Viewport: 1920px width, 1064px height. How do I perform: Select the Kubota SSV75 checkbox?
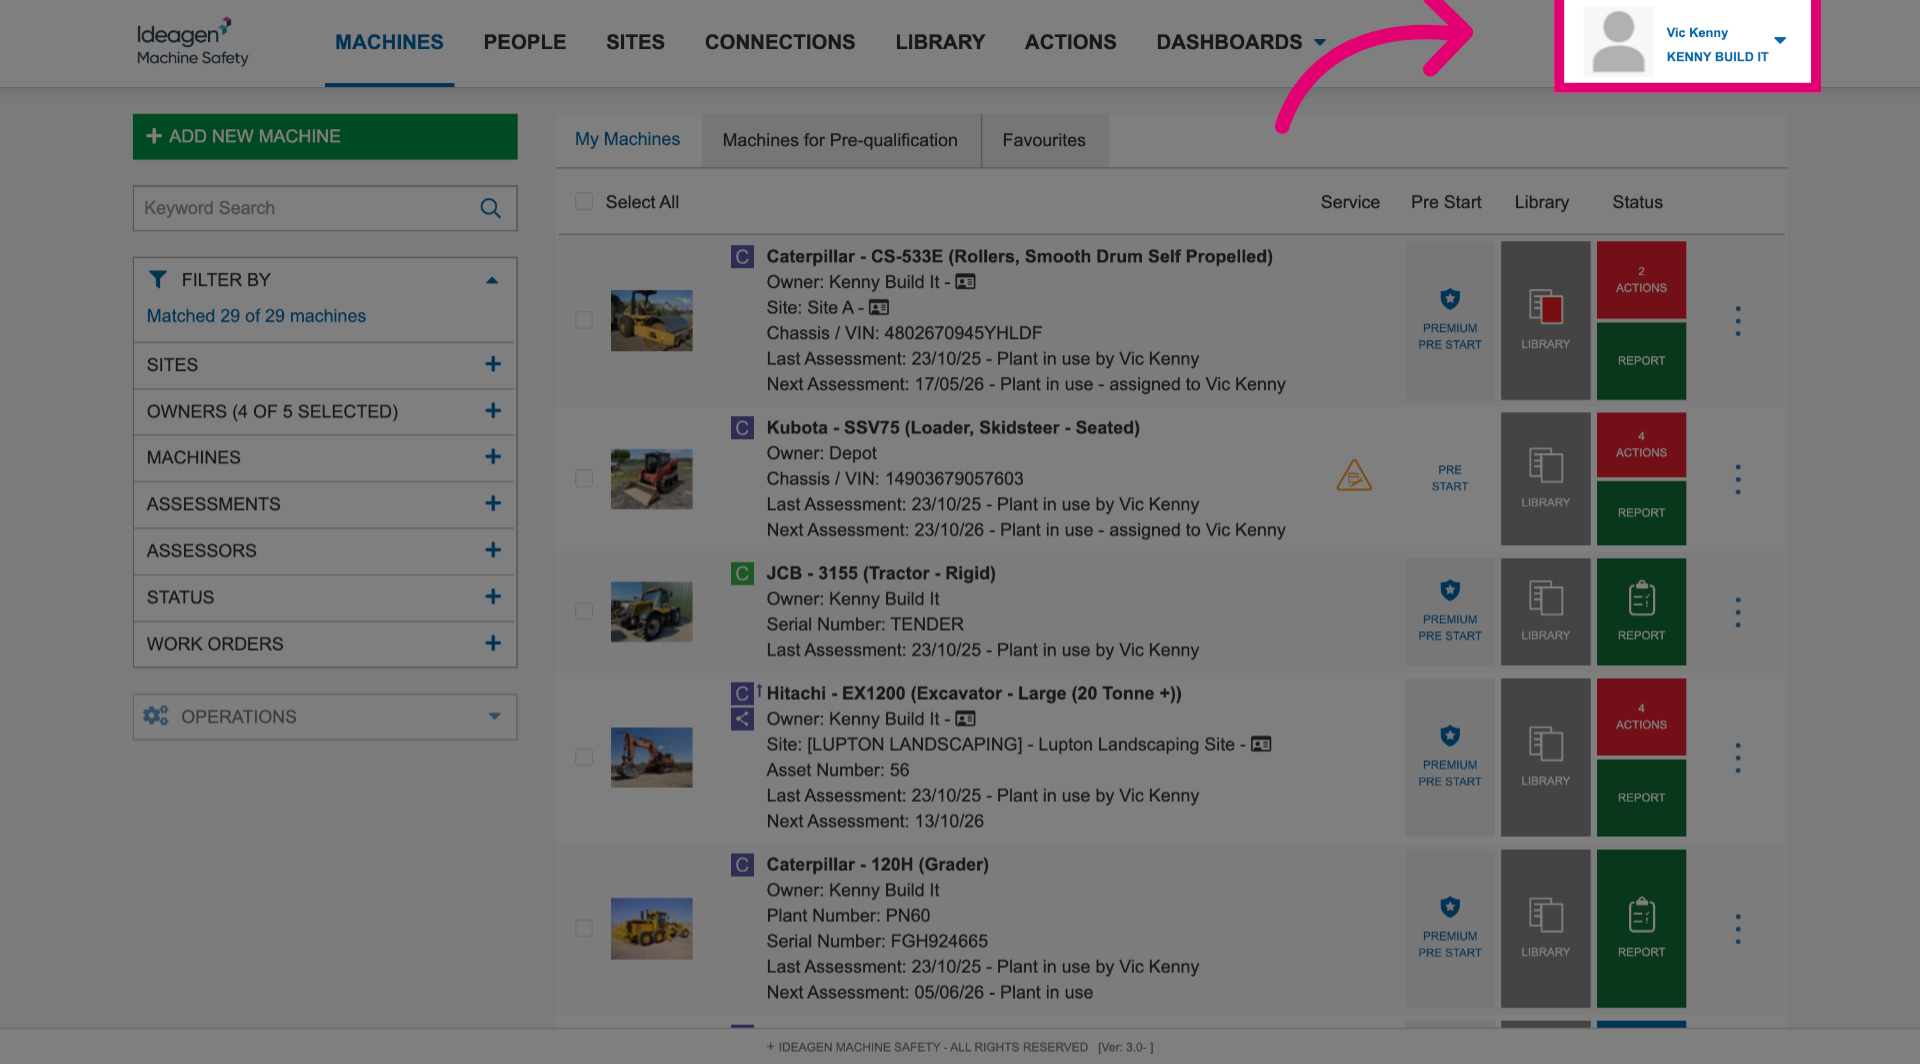584,479
